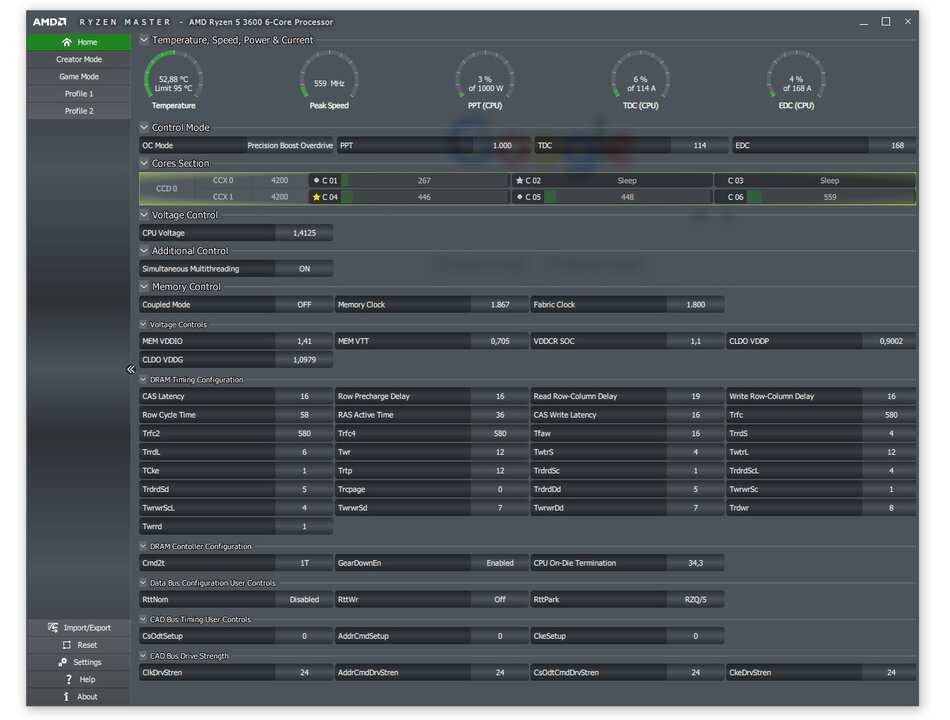
Task: Open the RttNom Disabled dropdown
Action: pos(304,599)
